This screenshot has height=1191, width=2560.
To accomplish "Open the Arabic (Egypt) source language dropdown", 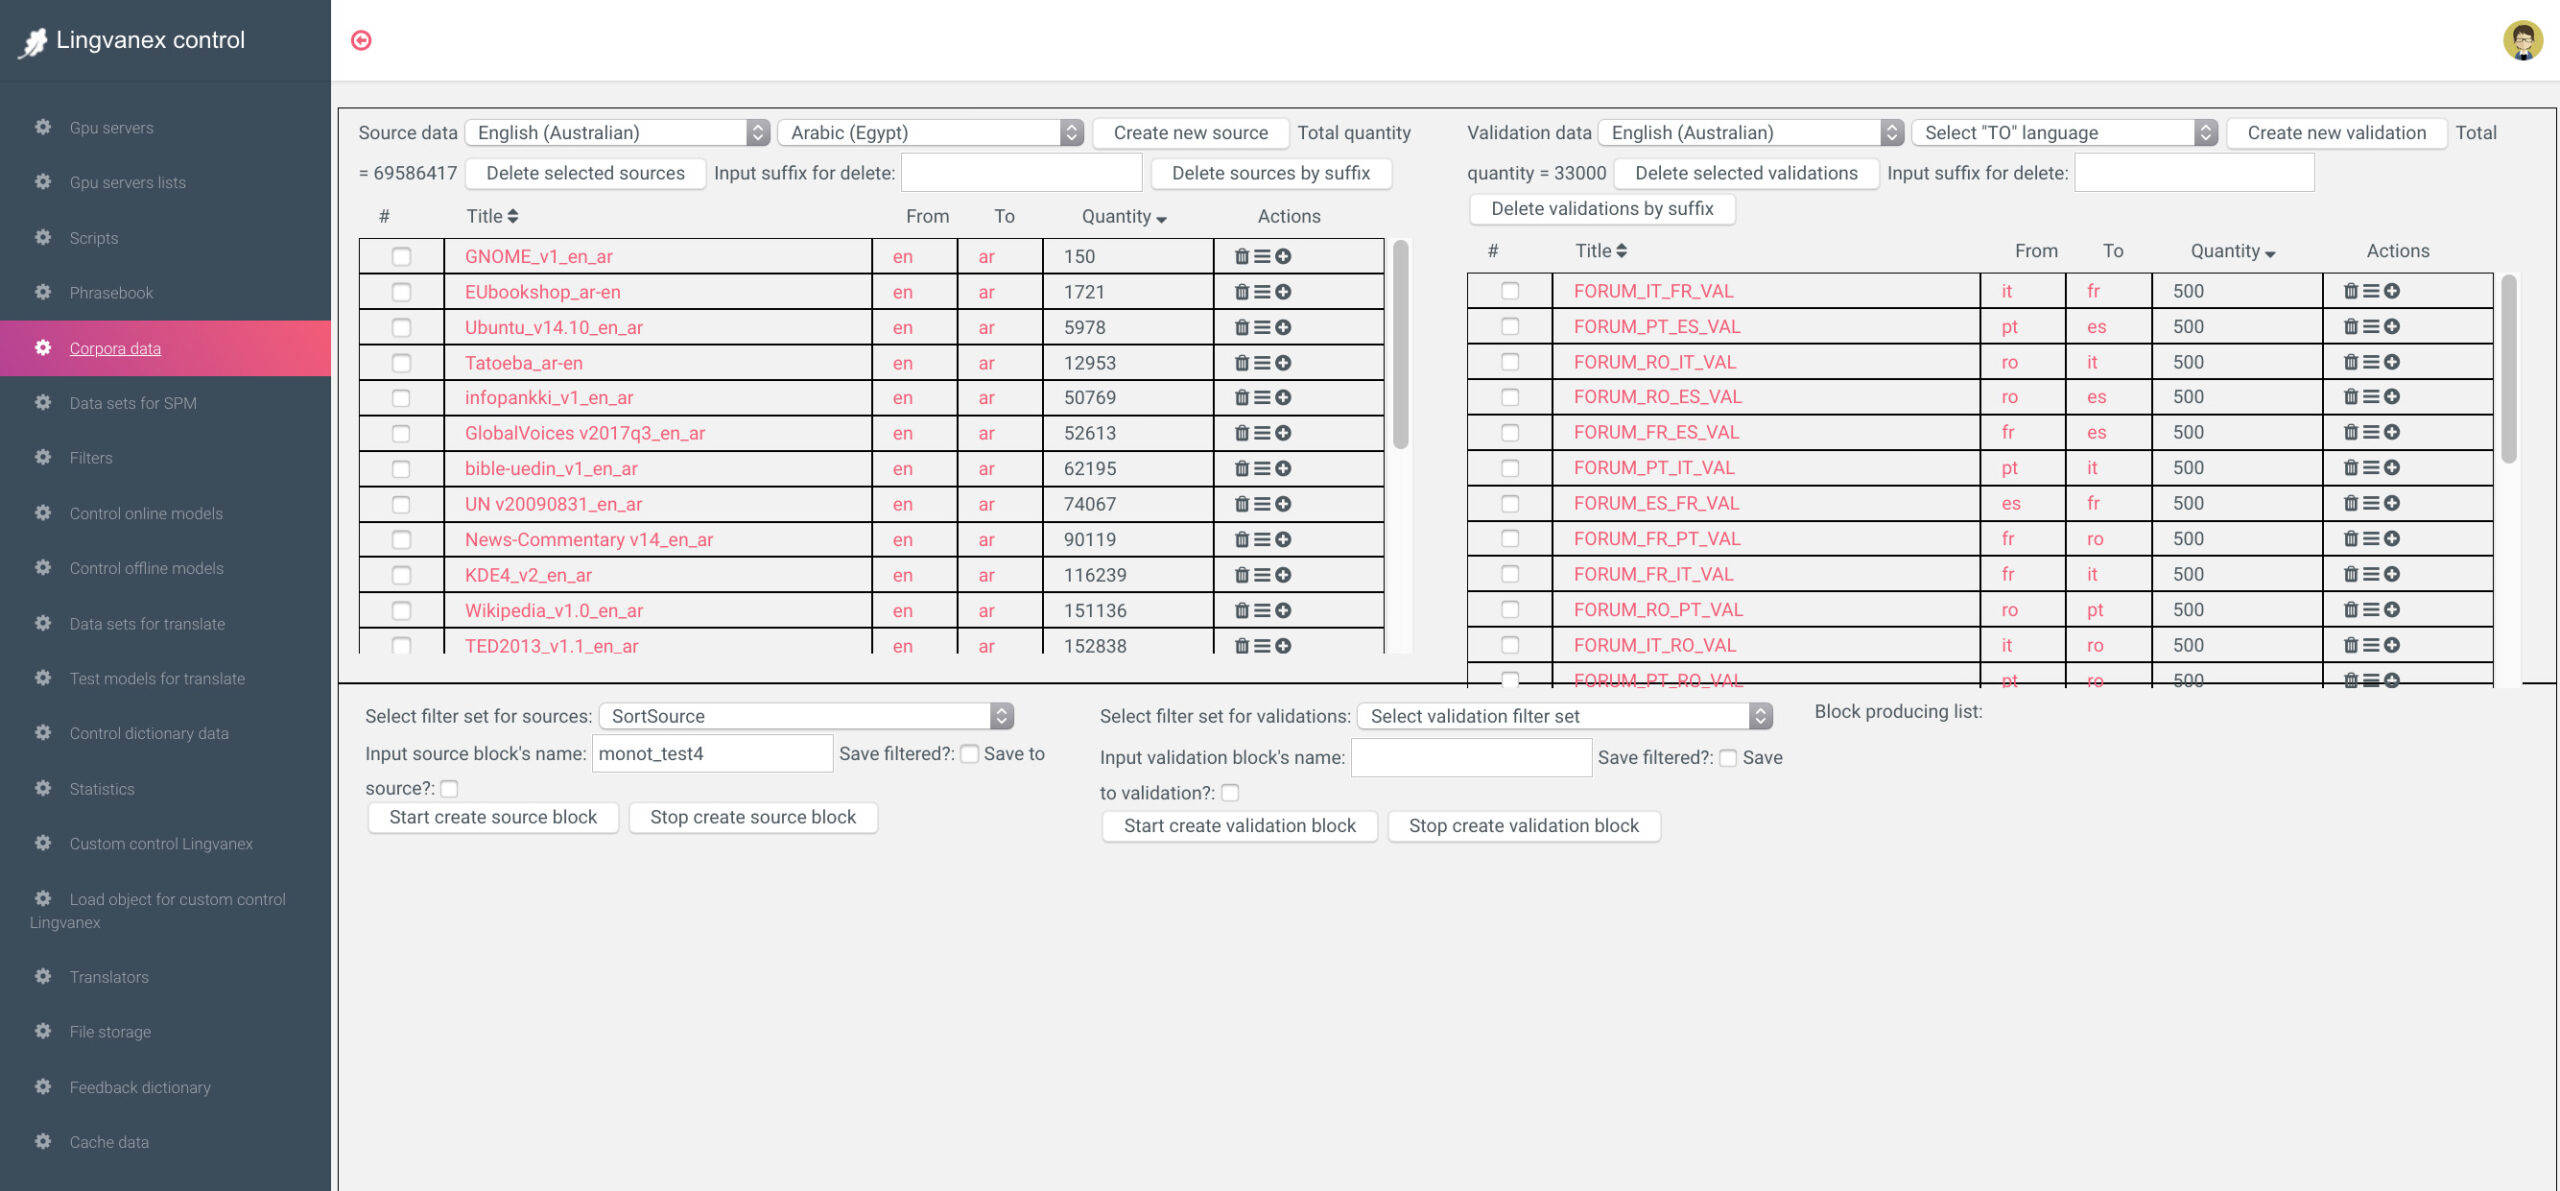I will (x=930, y=133).
